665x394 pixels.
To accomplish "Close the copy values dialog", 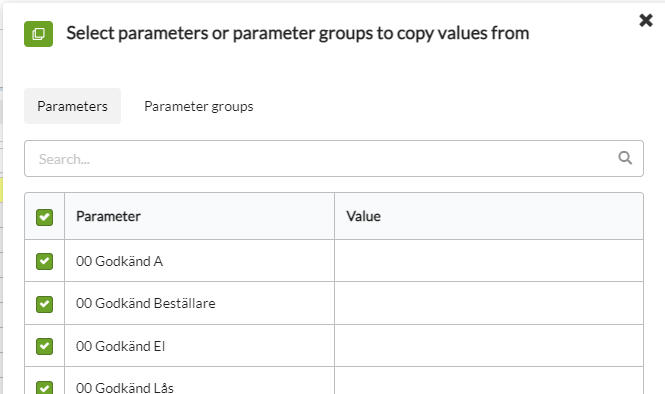I will (646, 20).
